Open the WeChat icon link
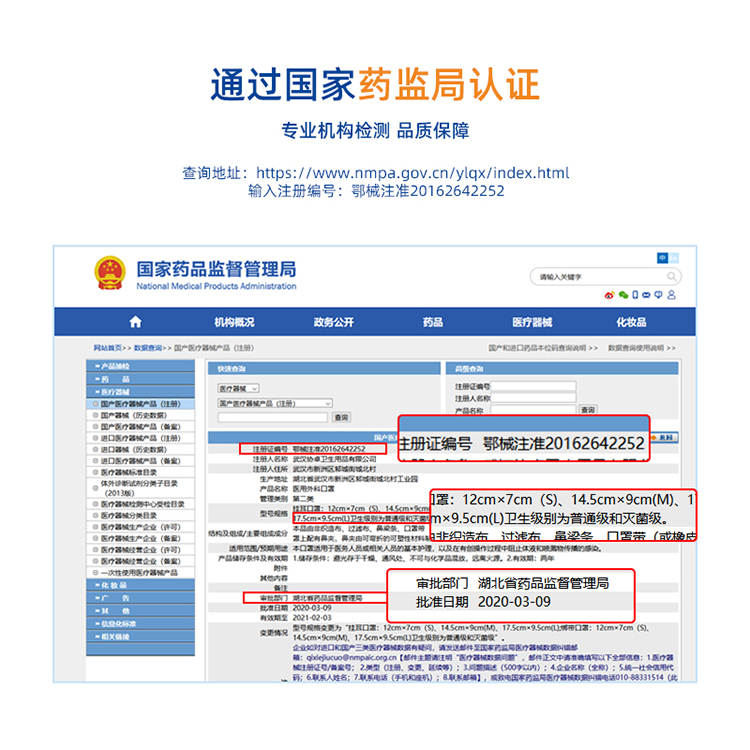The height and width of the screenshot is (750, 750). (623, 295)
